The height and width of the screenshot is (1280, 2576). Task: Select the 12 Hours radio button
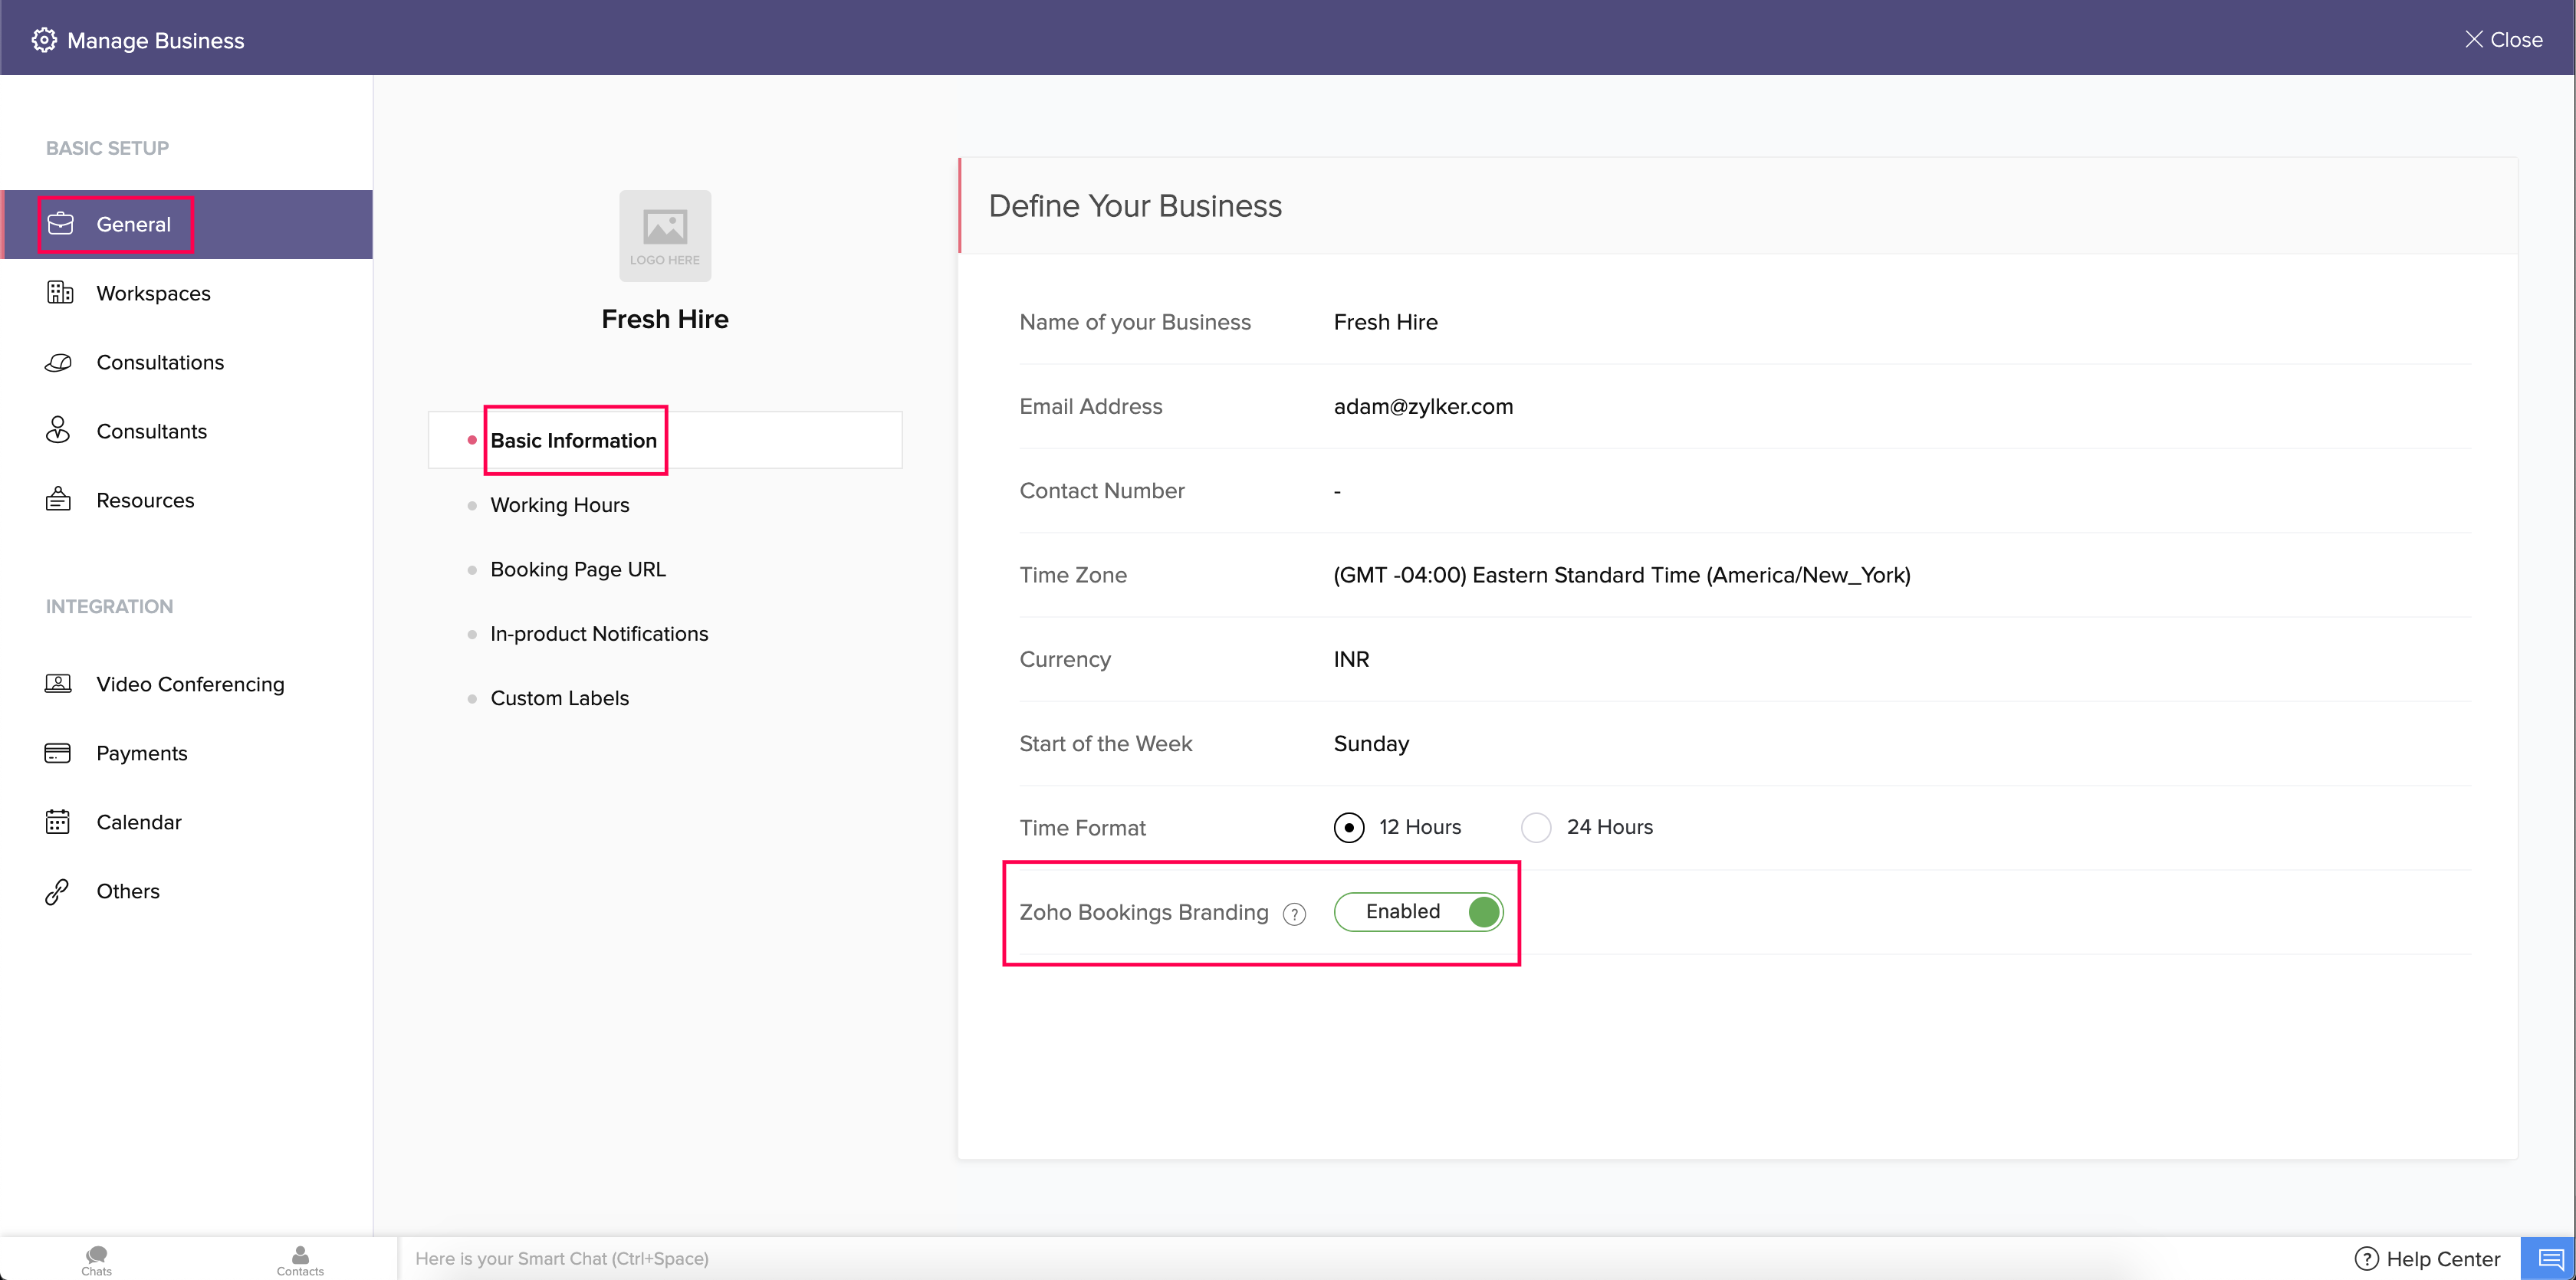[x=1349, y=828]
